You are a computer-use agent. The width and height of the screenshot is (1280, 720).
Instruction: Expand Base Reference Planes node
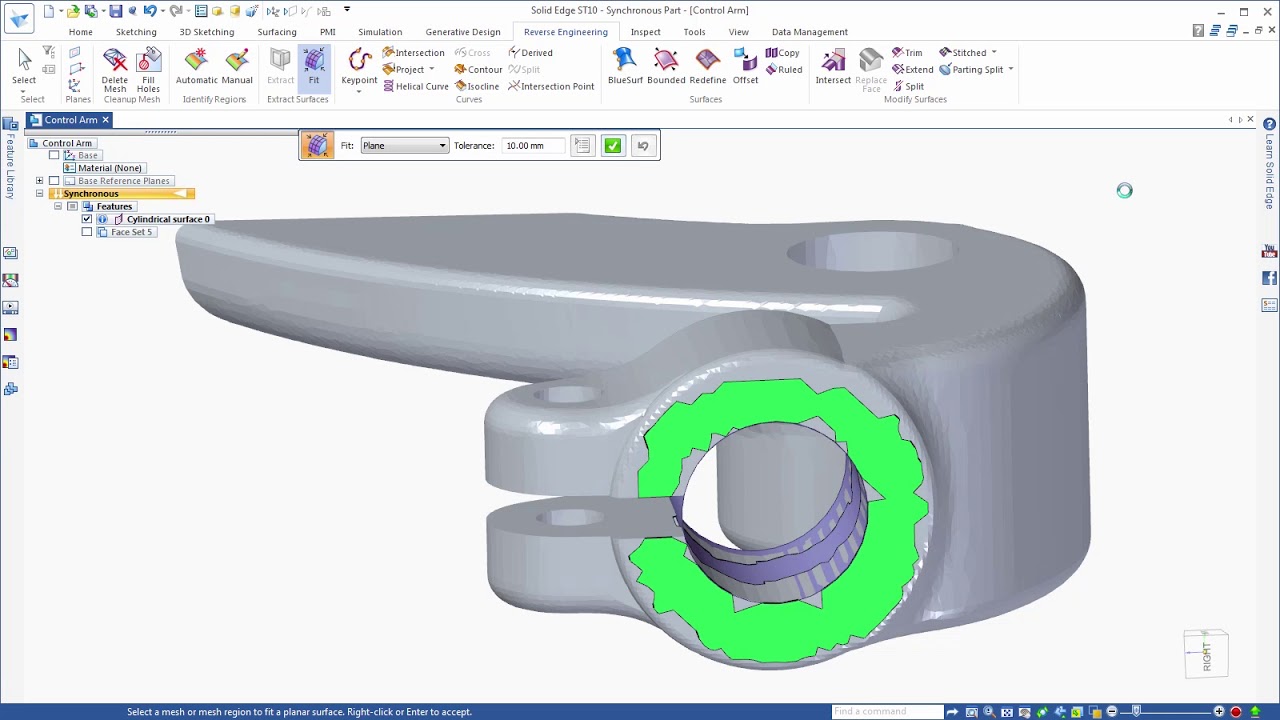(39, 181)
